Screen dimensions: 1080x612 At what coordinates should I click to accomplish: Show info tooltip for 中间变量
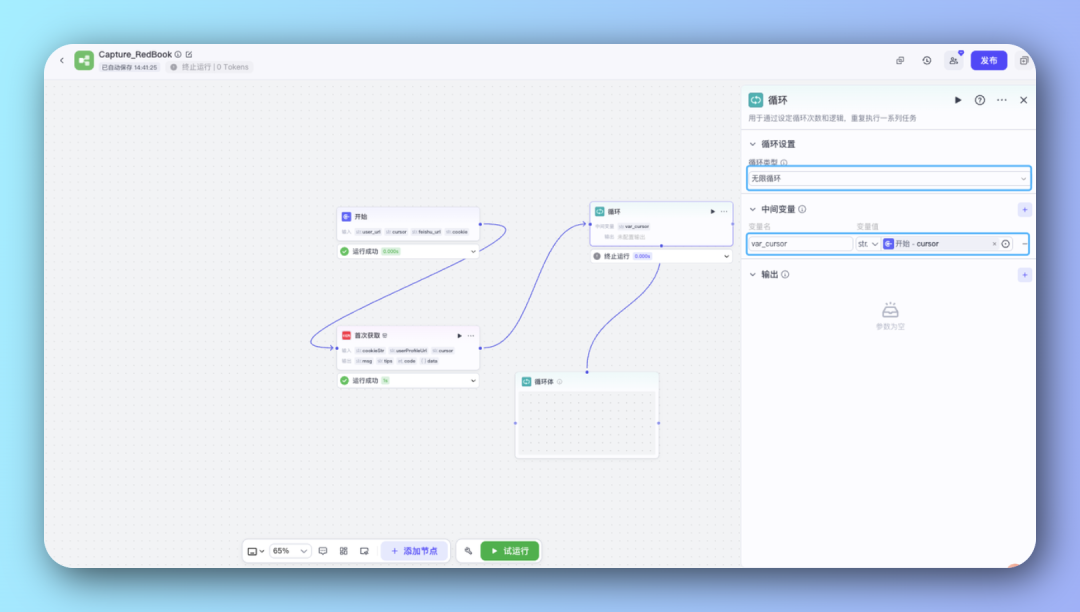[x=802, y=209]
